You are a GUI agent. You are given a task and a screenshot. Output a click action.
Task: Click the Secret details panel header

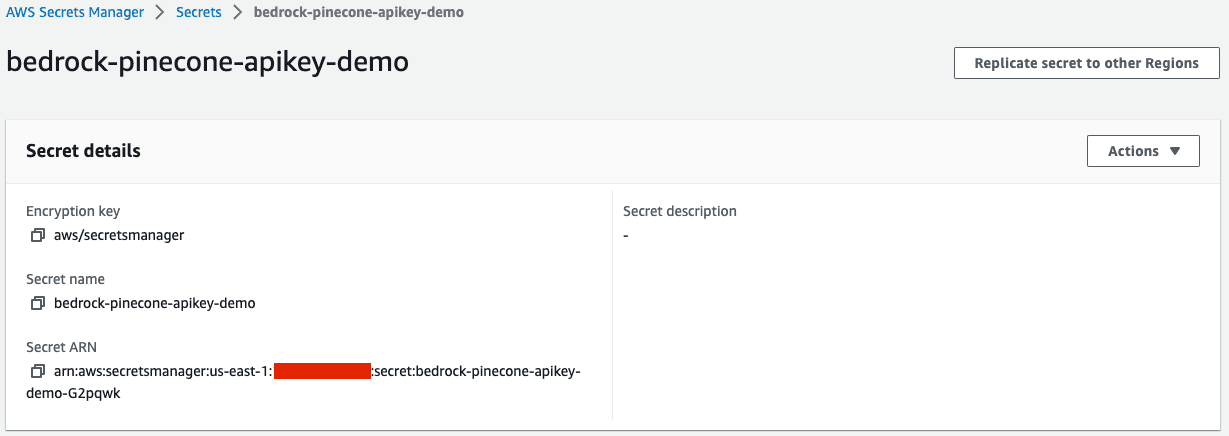(83, 151)
